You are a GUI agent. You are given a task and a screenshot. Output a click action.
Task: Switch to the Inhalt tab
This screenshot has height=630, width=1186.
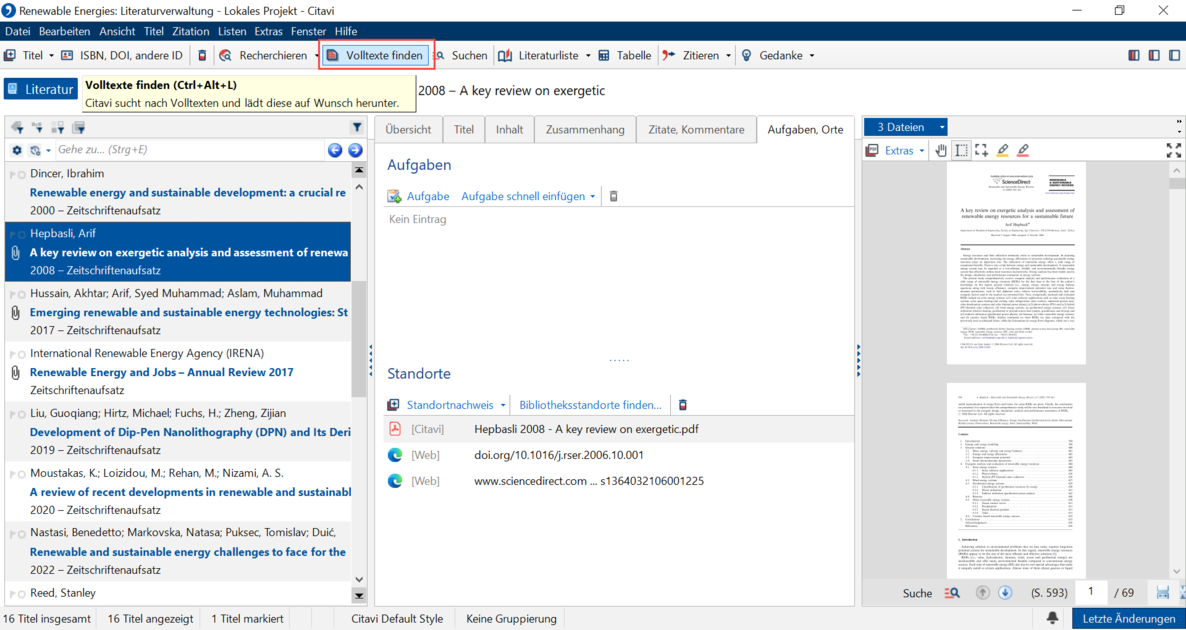[x=510, y=129]
